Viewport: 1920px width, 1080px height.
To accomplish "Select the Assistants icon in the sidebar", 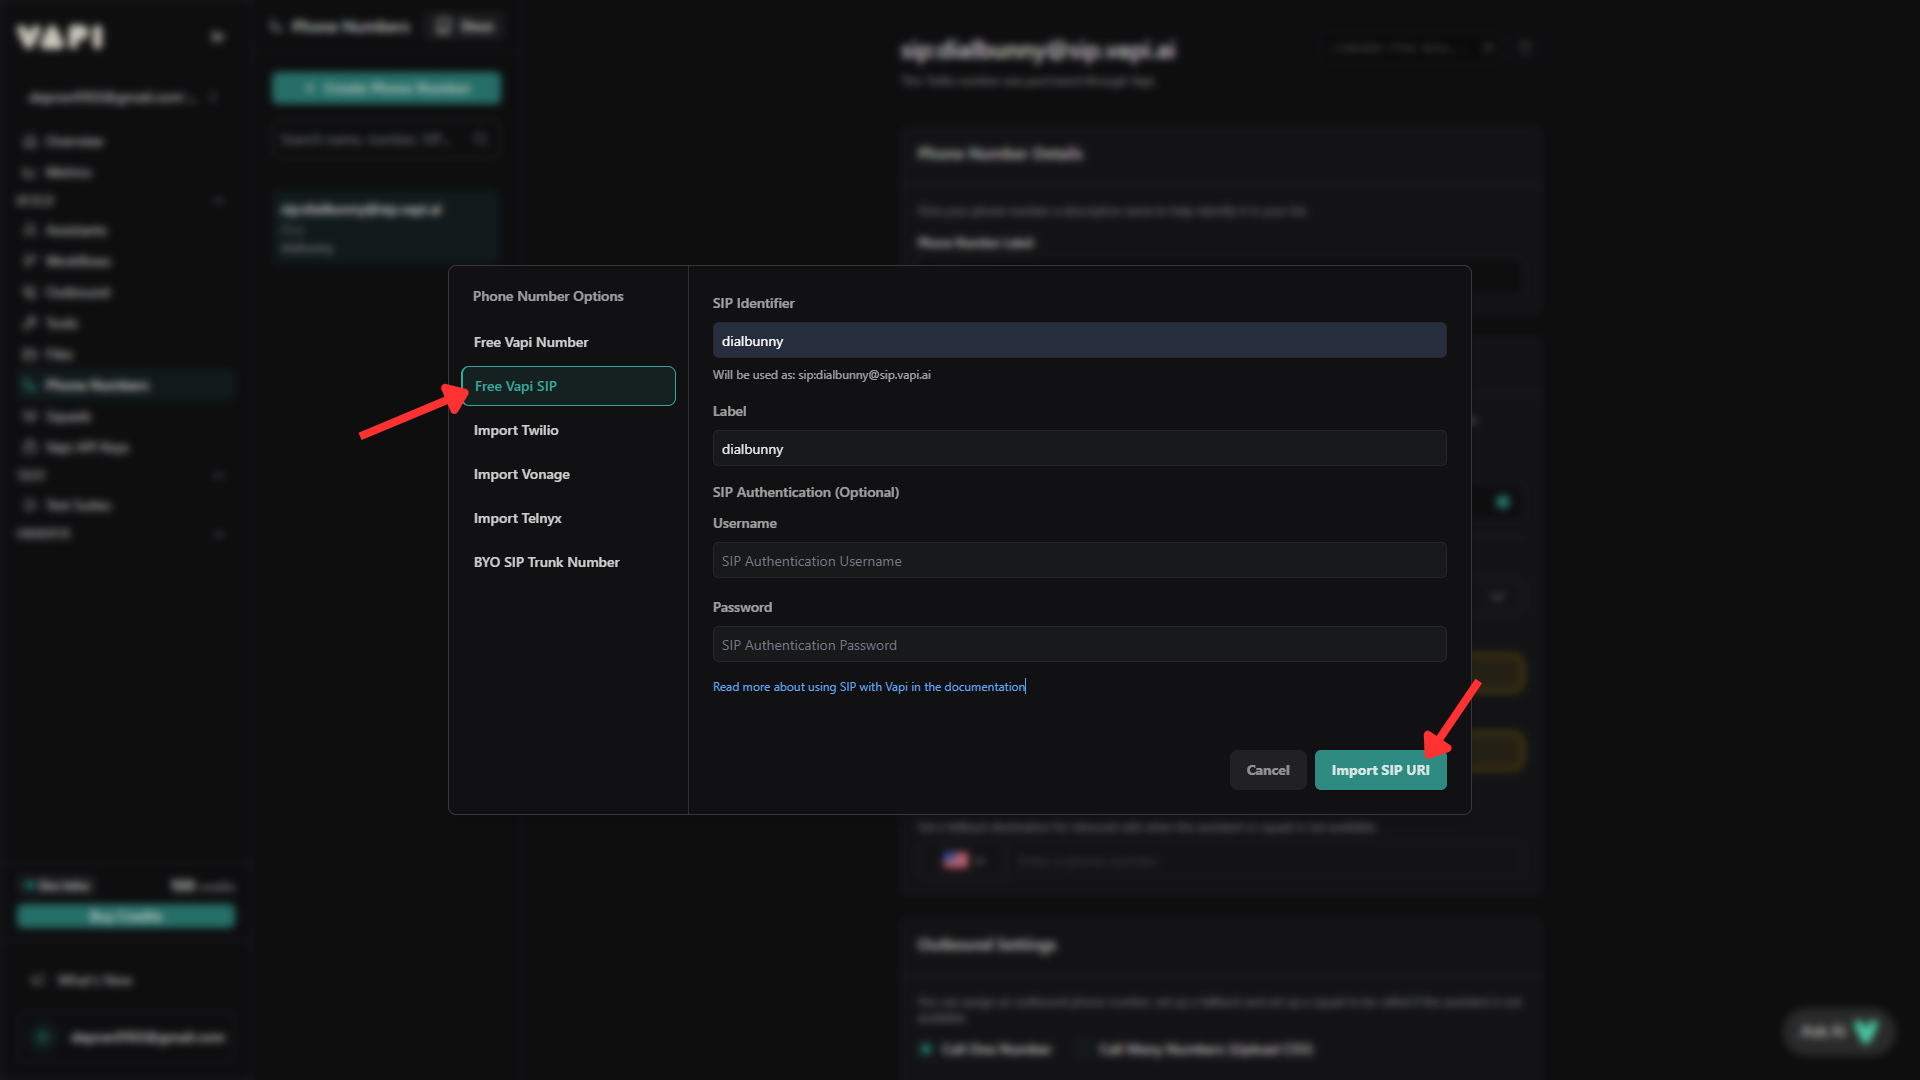I will coord(29,230).
